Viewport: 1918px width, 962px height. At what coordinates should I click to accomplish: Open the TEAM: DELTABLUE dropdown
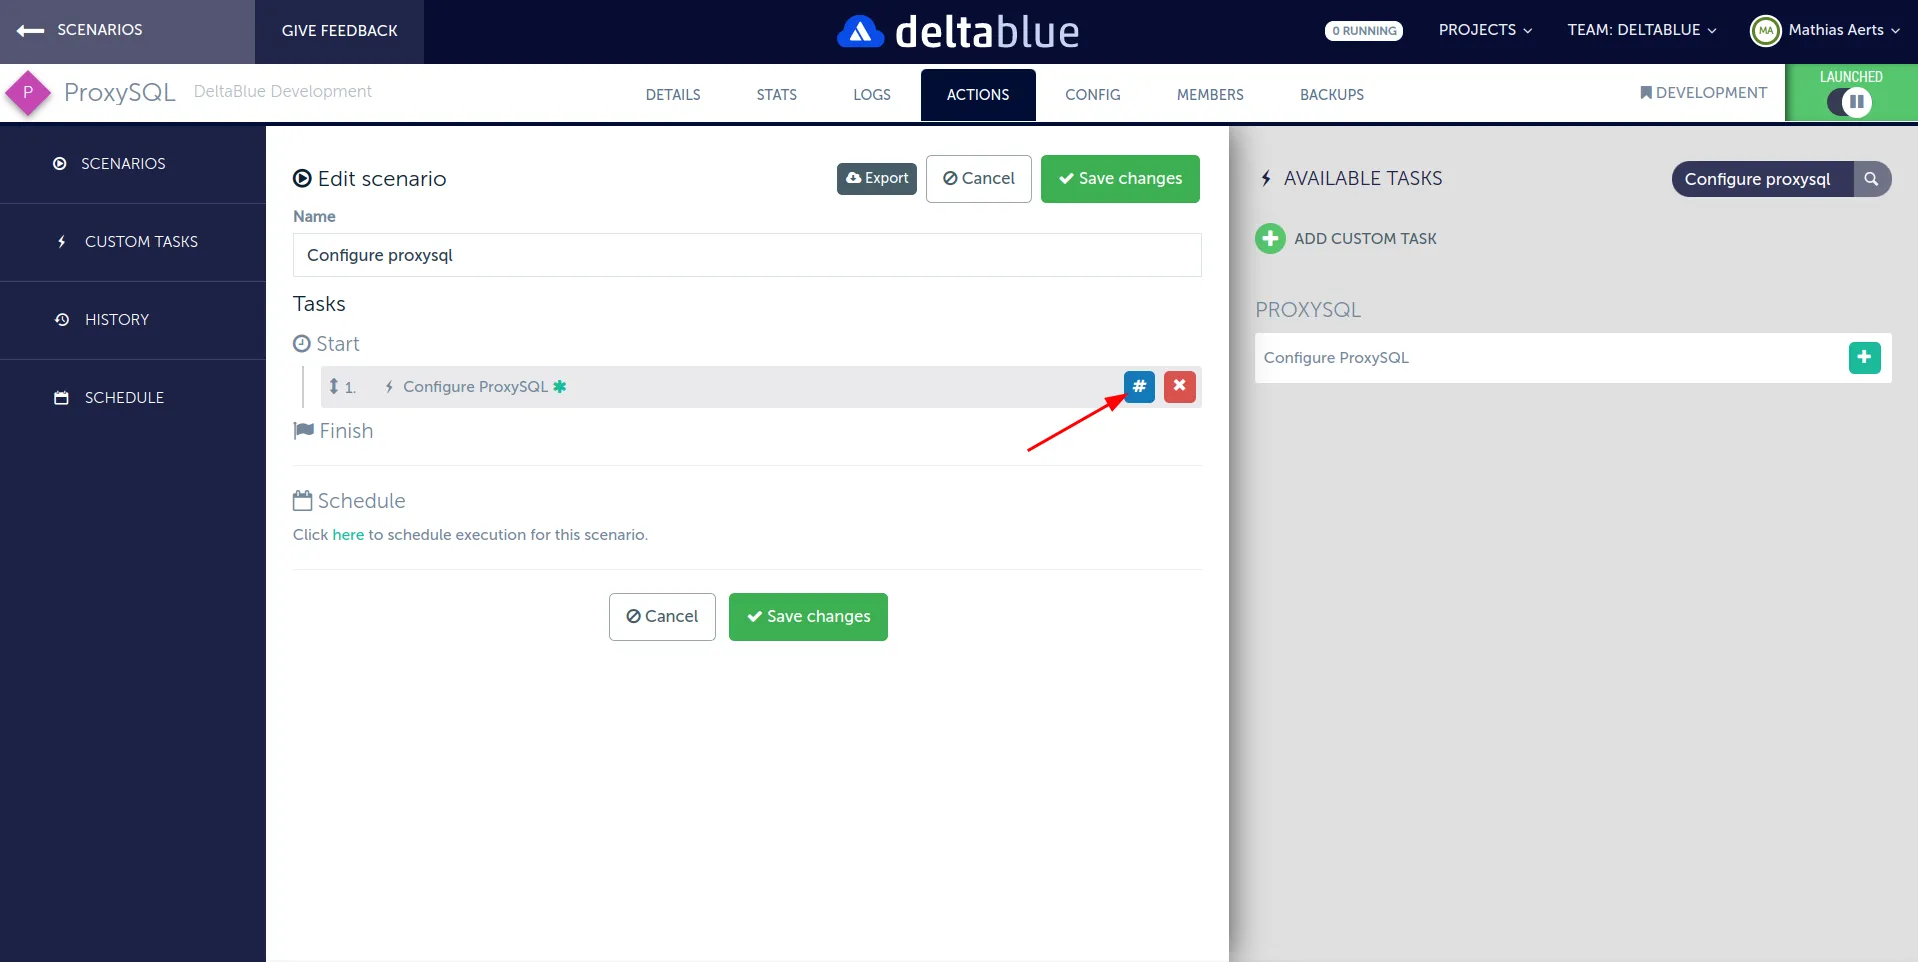(1641, 29)
